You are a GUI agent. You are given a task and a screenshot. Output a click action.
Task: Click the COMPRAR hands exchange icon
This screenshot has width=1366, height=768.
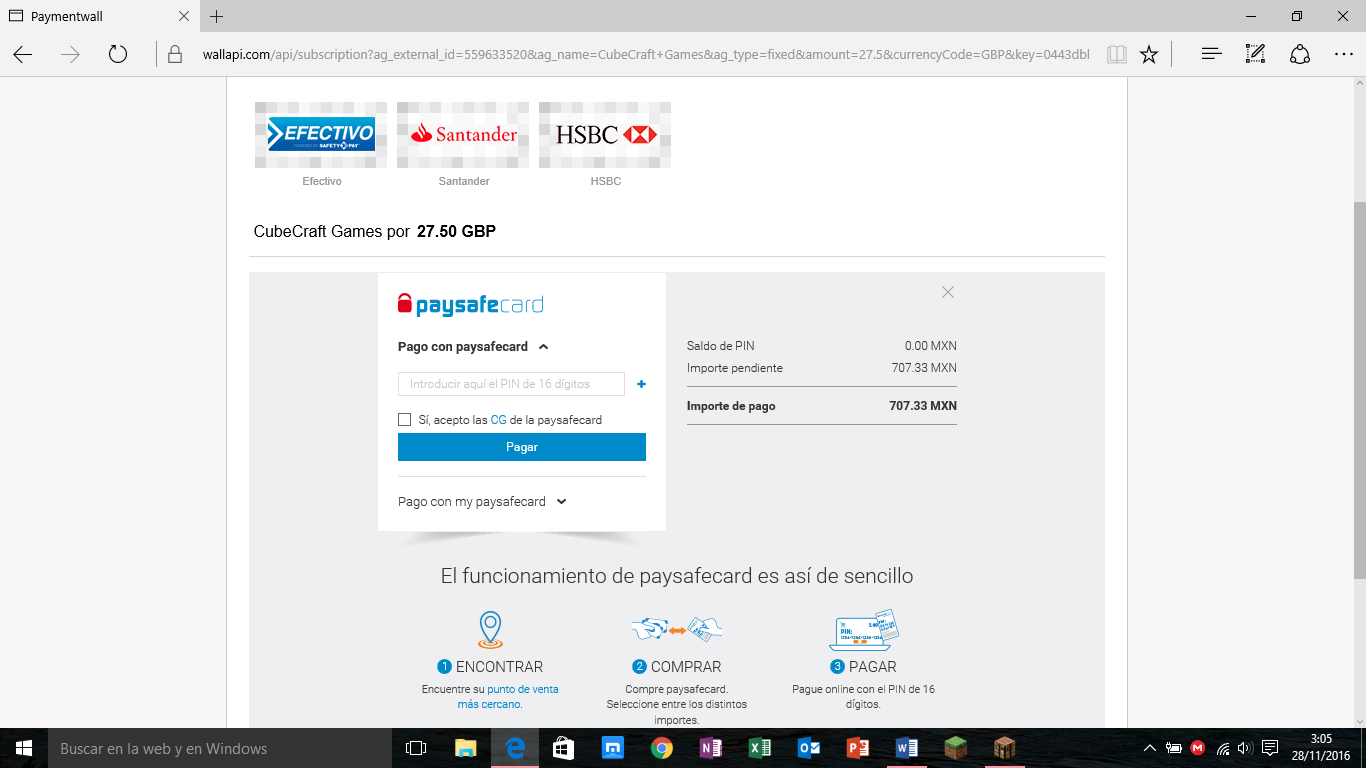(x=676, y=630)
